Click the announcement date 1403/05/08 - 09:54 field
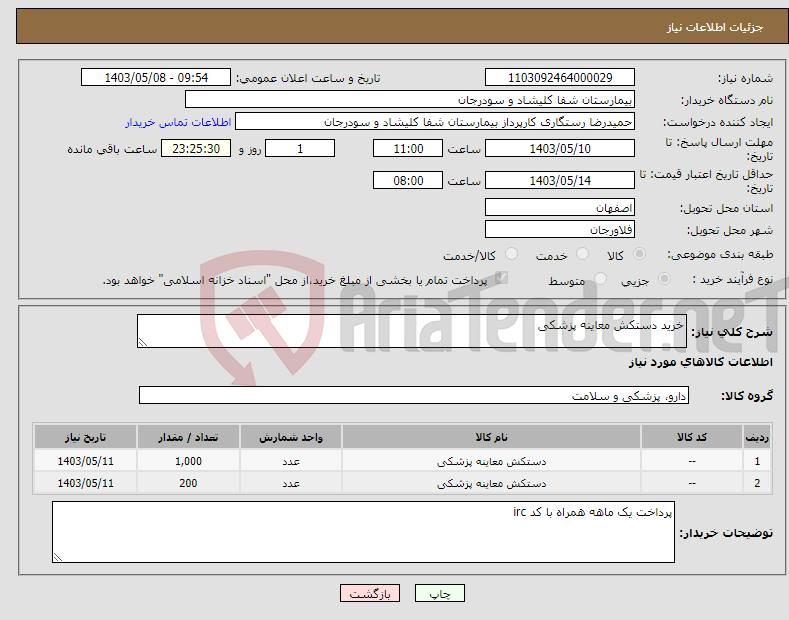789x620 pixels. tap(156, 78)
